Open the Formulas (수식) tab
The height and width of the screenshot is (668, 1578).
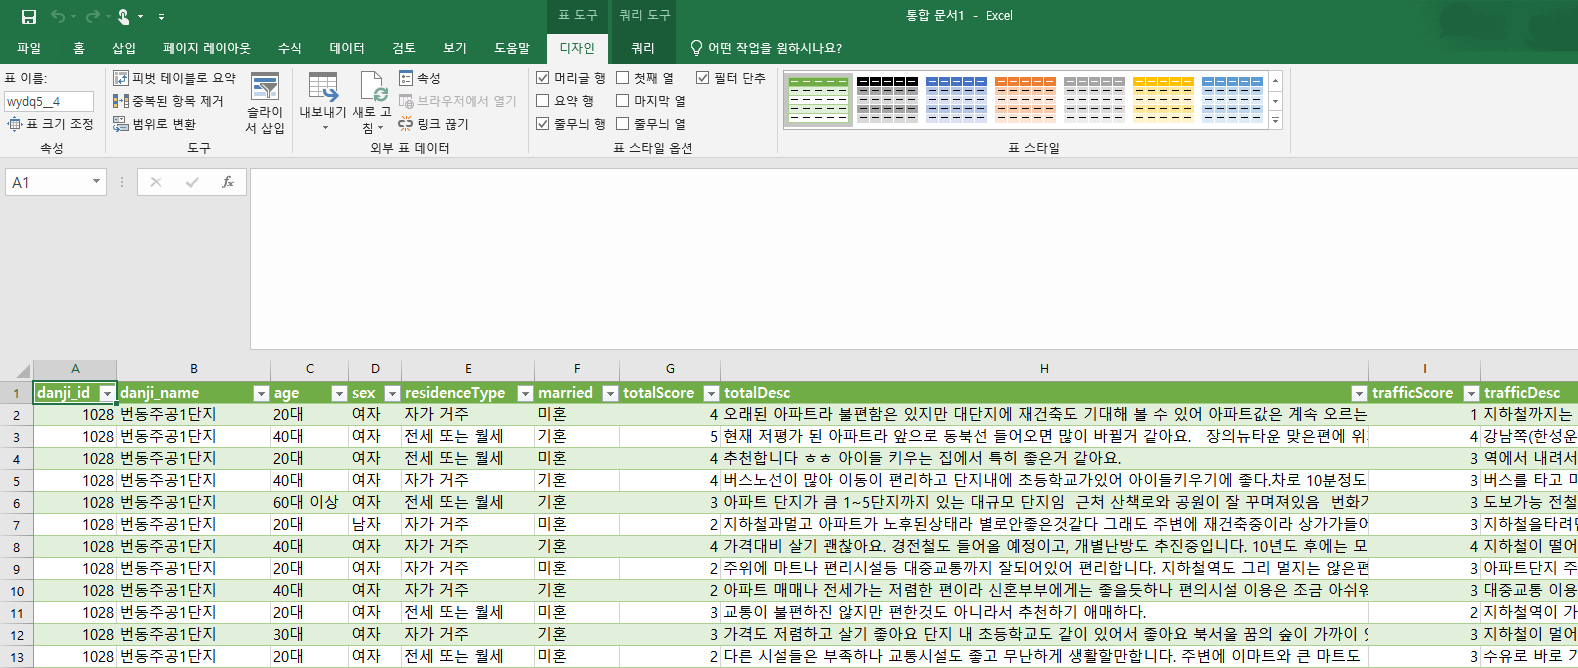(x=290, y=48)
